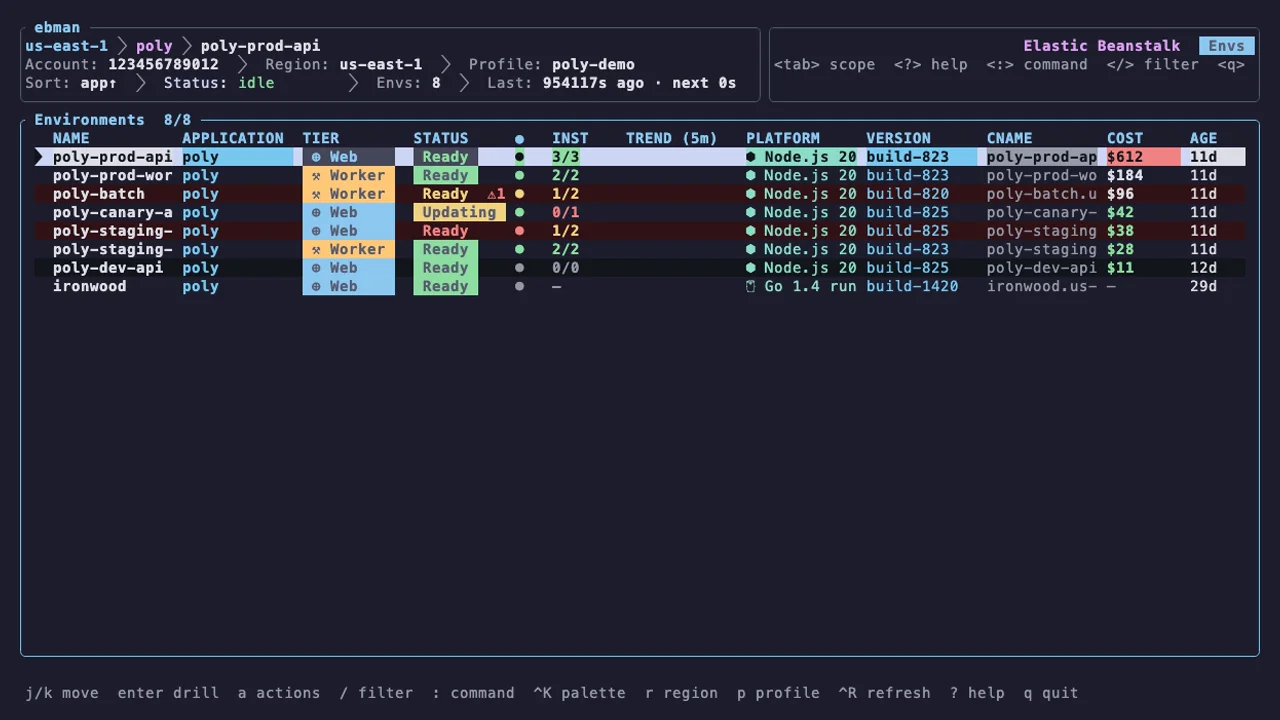
Task: Click the '<?> help' header hint
Action: [930, 65]
